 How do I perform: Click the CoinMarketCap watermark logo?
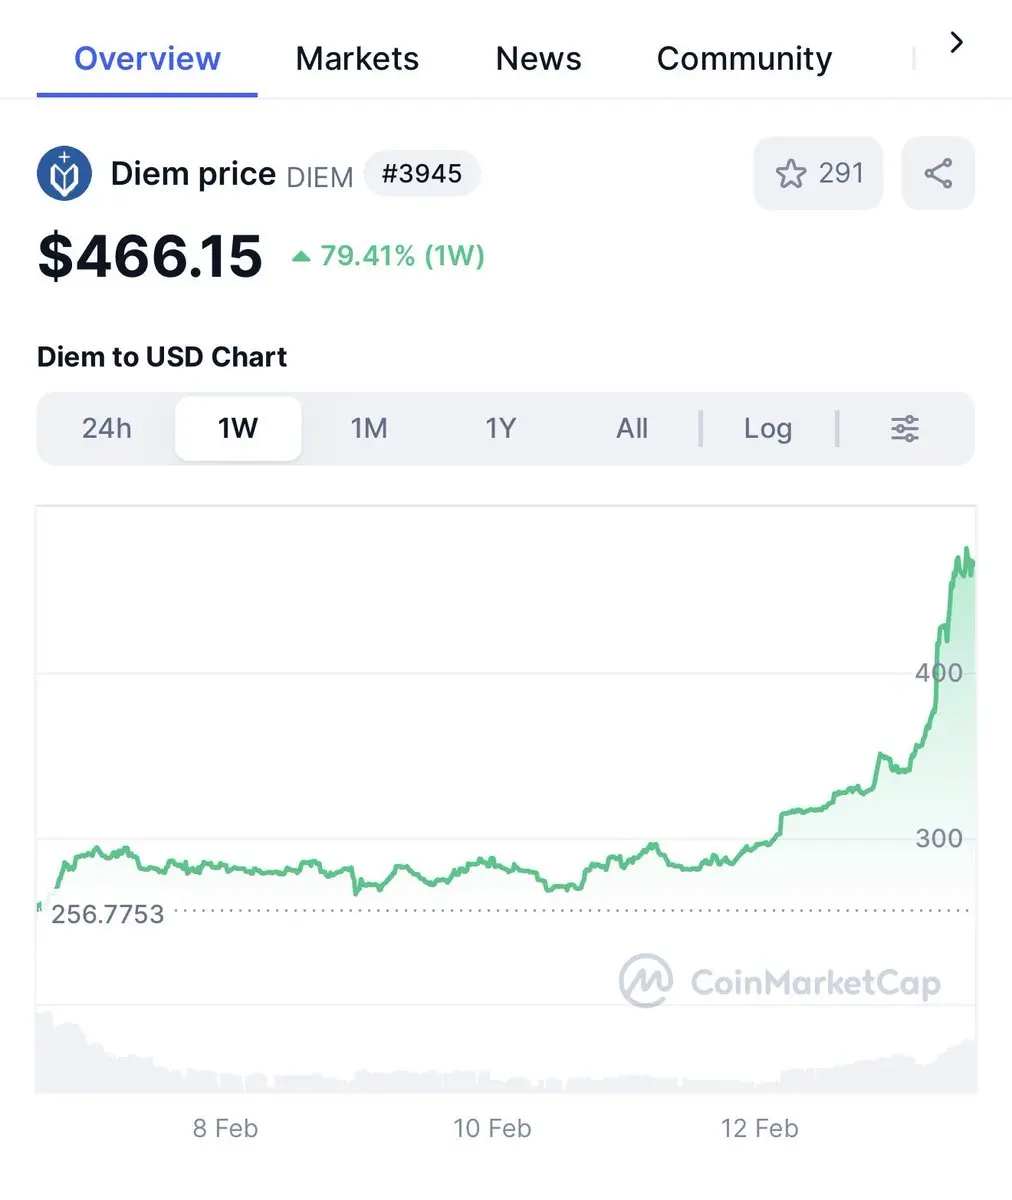click(646, 981)
